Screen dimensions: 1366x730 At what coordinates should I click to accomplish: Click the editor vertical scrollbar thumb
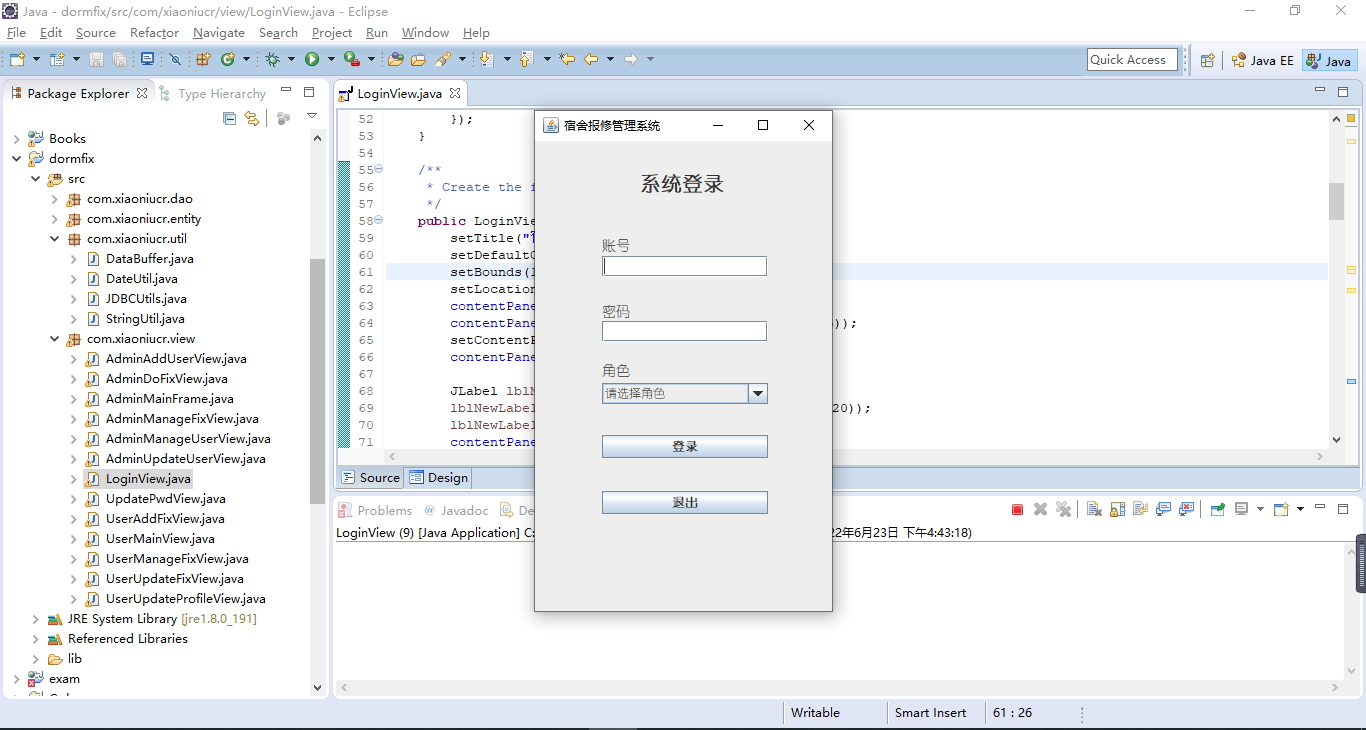(1336, 201)
